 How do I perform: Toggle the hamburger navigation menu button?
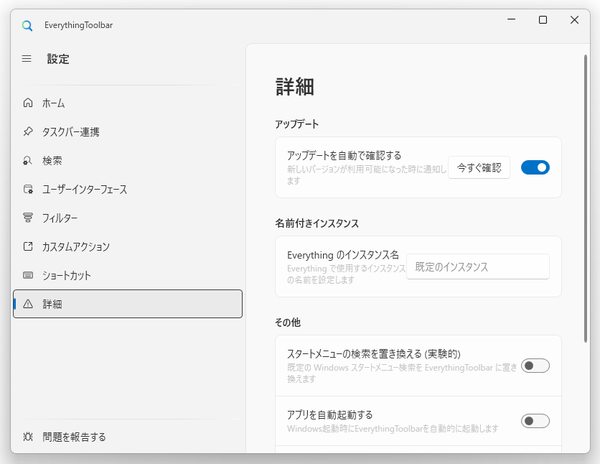(x=26, y=59)
